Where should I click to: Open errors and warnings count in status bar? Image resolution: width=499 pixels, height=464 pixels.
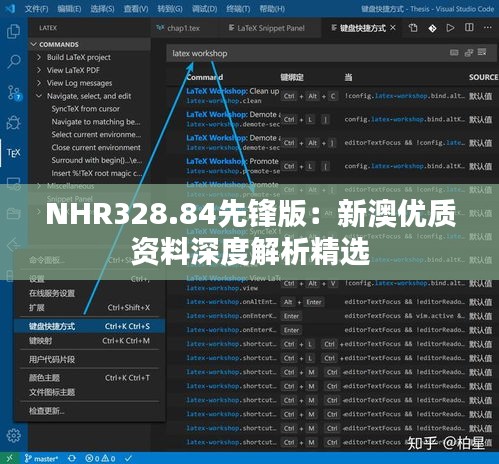100,459
